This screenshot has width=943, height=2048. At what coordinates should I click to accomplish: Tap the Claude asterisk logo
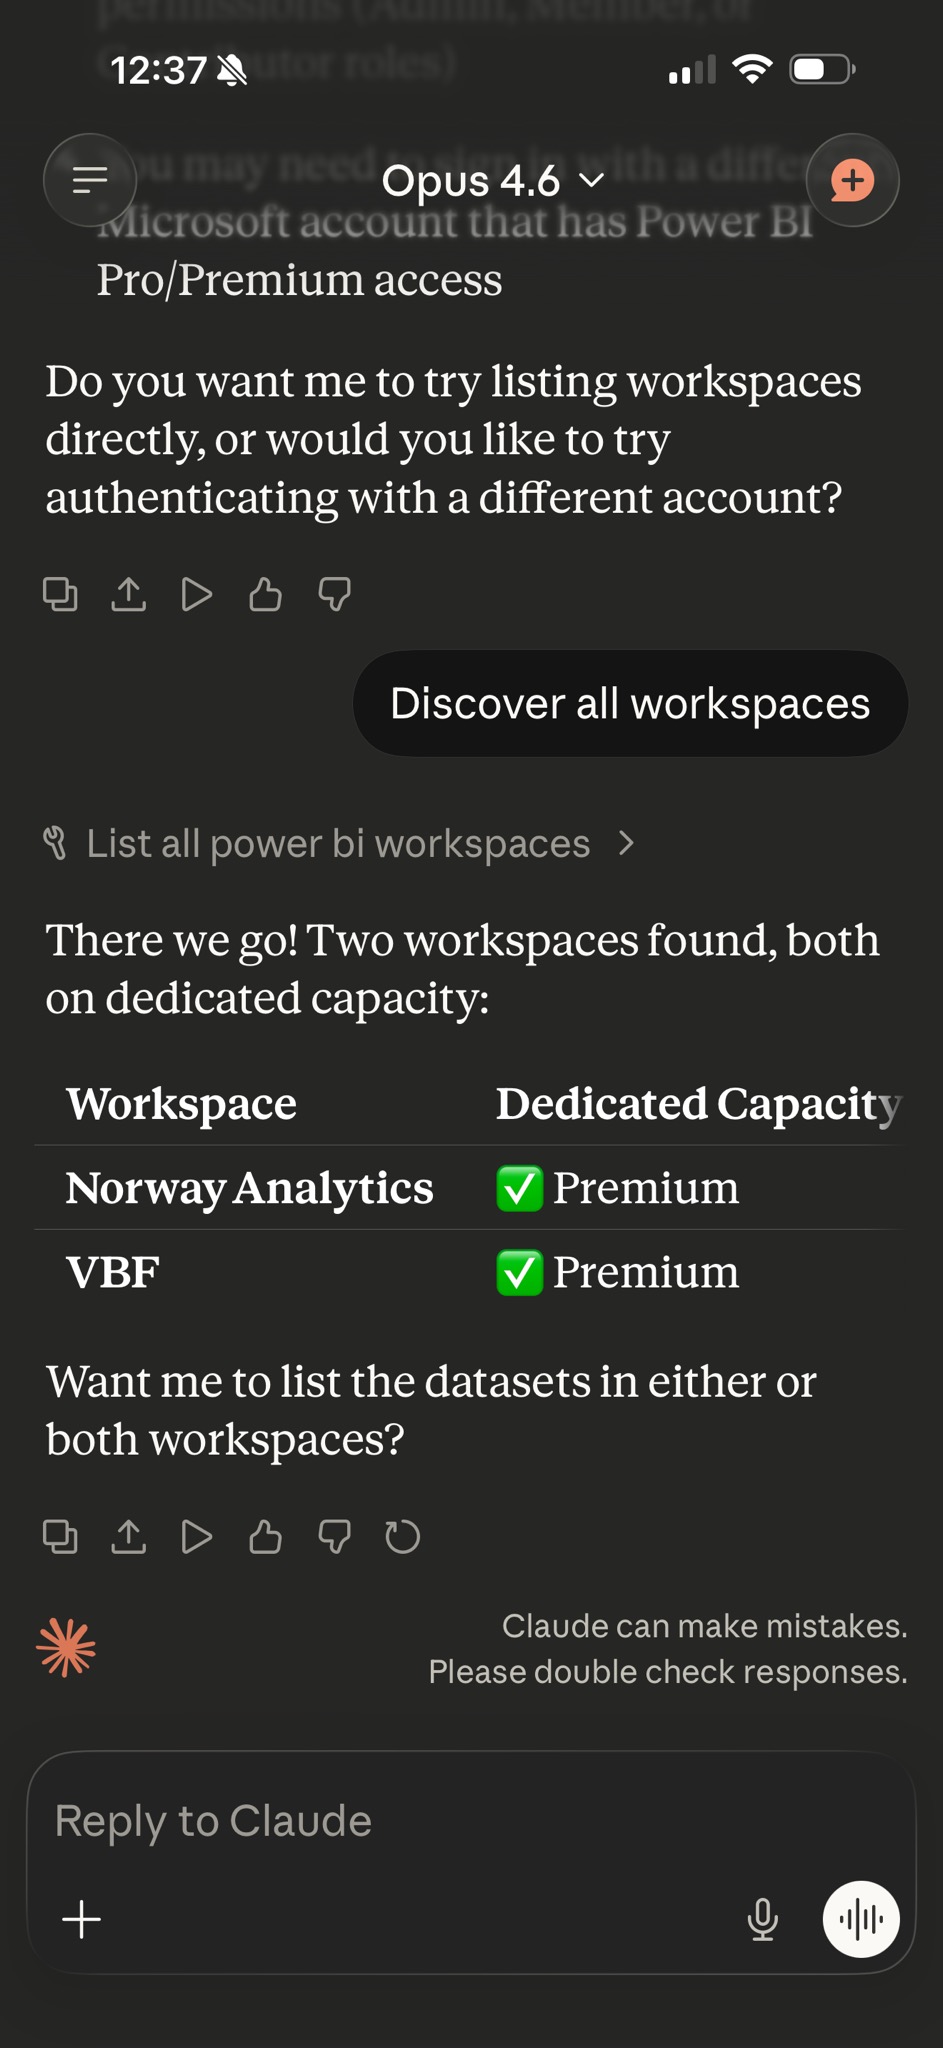click(65, 1646)
